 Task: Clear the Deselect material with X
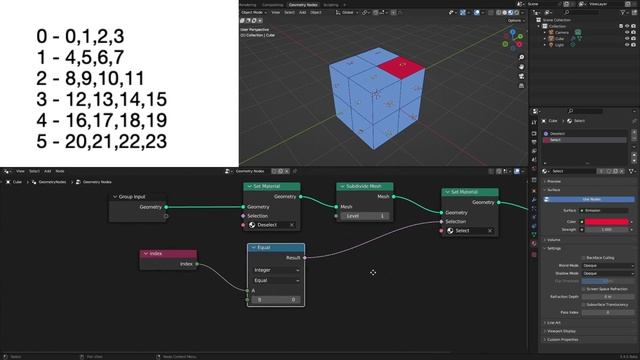[292, 225]
